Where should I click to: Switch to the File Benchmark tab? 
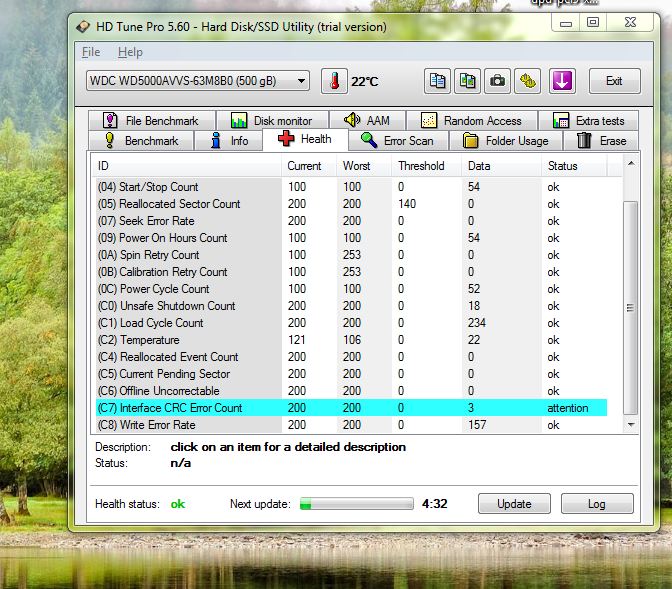tap(152, 120)
